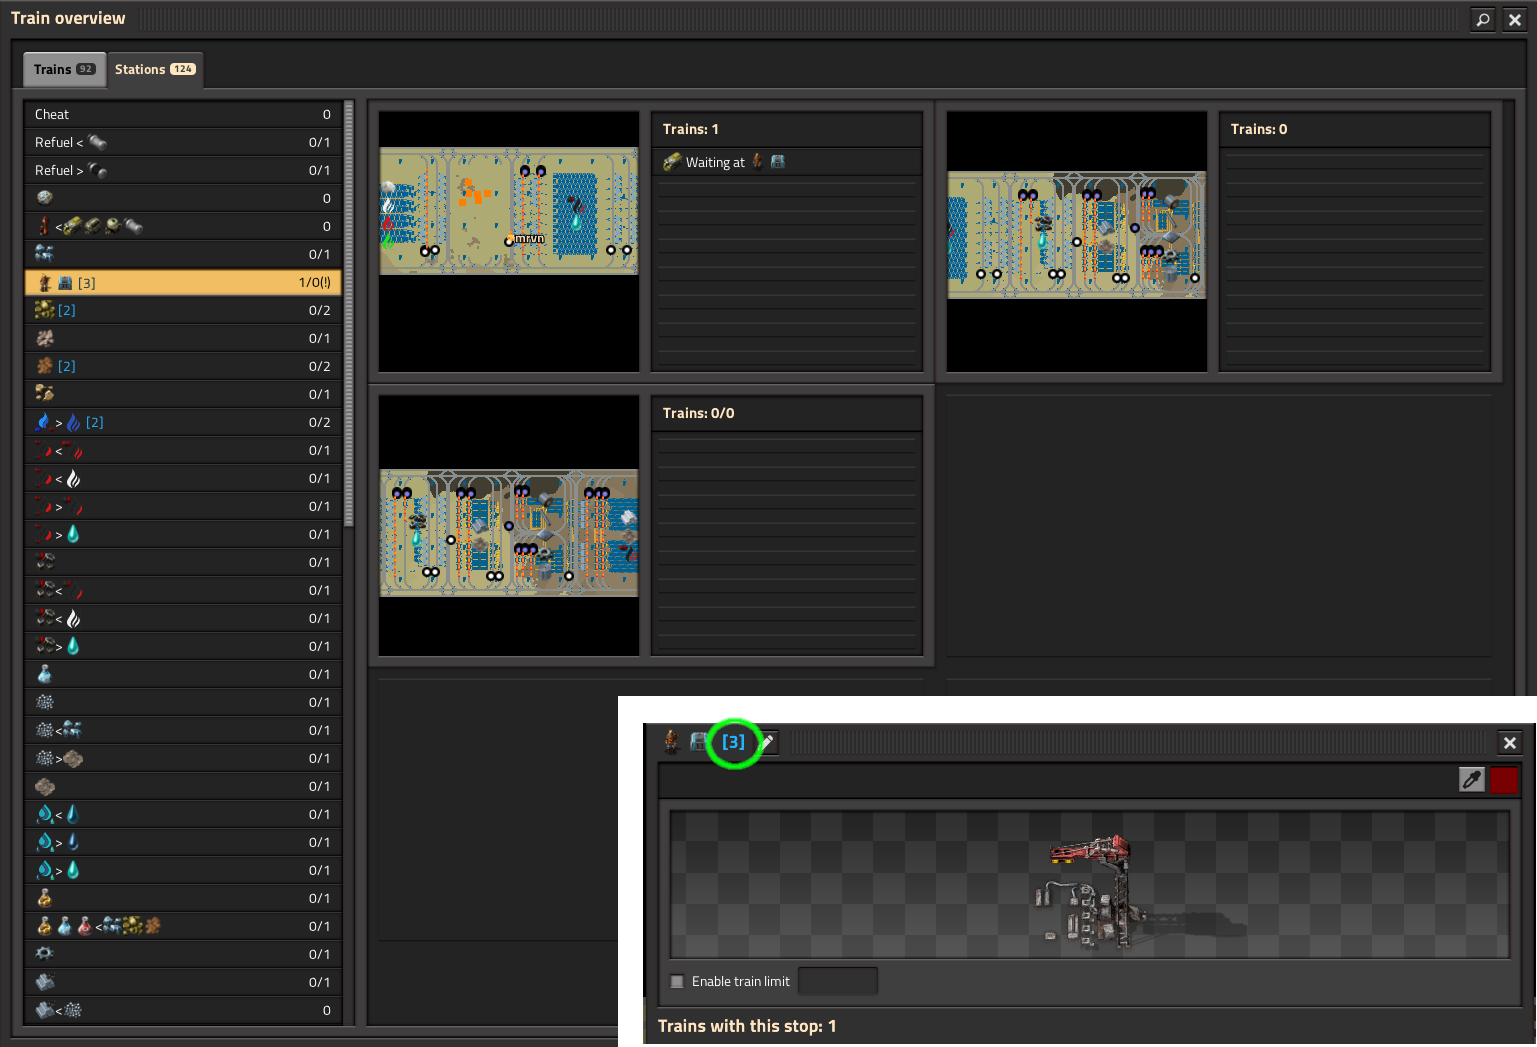Open the minimap beside 'Trains: 1'

(x=509, y=241)
